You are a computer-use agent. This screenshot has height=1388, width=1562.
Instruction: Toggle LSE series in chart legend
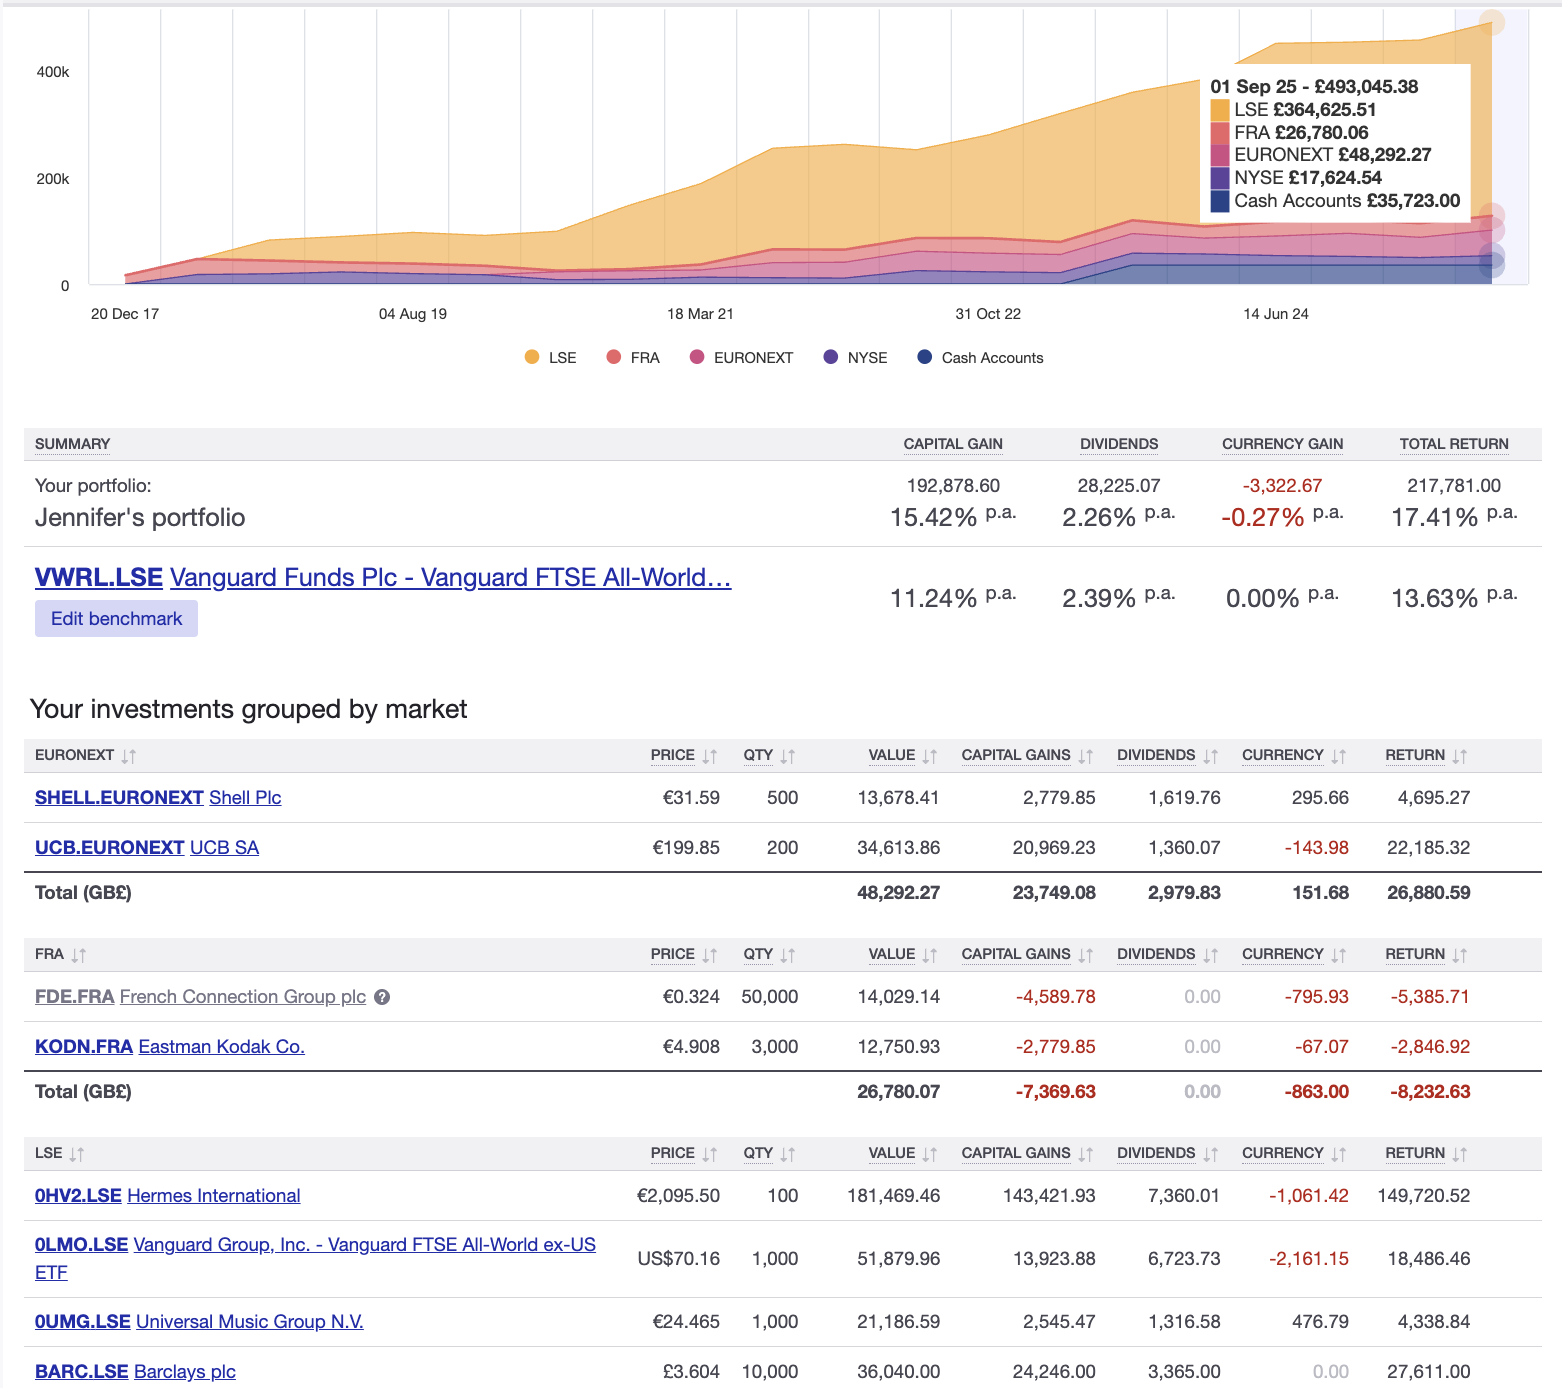click(x=550, y=357)
